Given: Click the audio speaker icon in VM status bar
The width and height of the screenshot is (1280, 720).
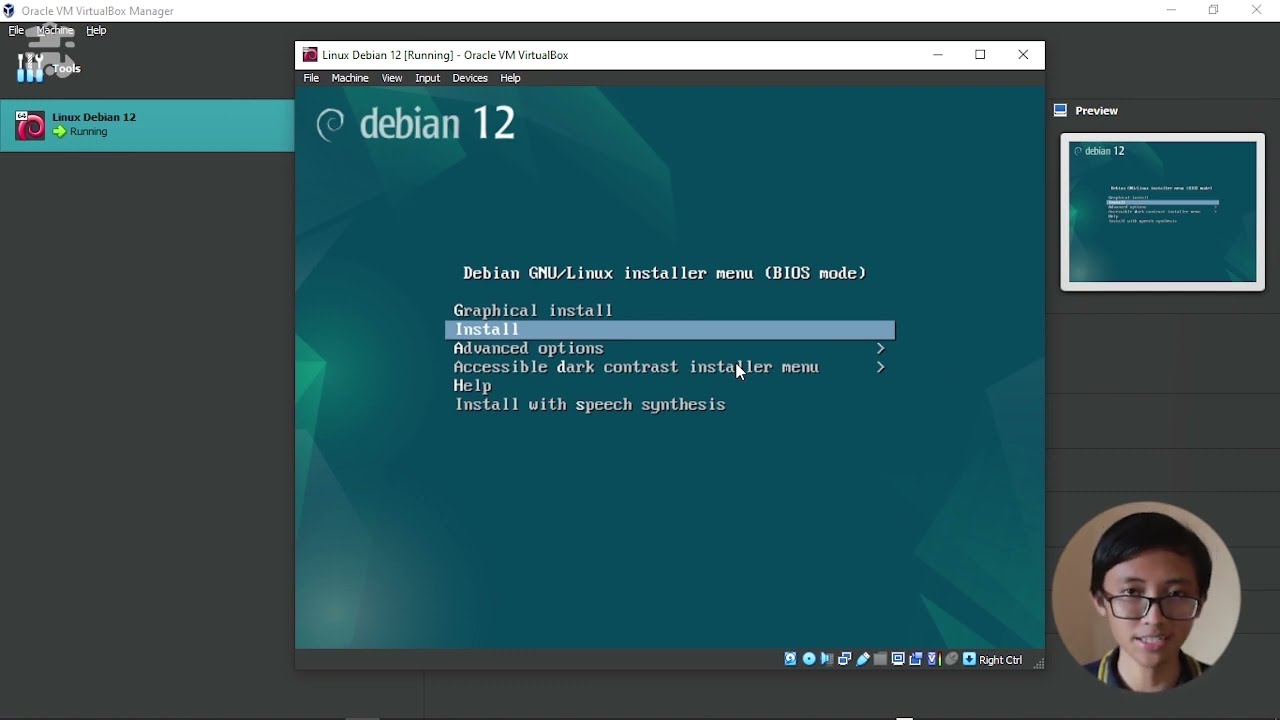Looking at the screenshot, I should (x=827, y=659).
